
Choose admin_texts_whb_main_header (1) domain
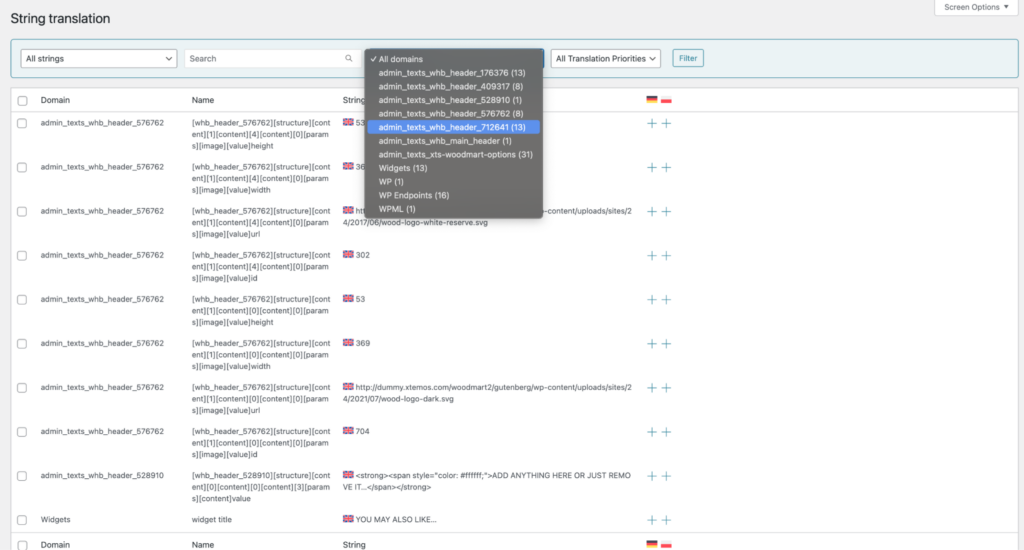click(x=453, y=141)
